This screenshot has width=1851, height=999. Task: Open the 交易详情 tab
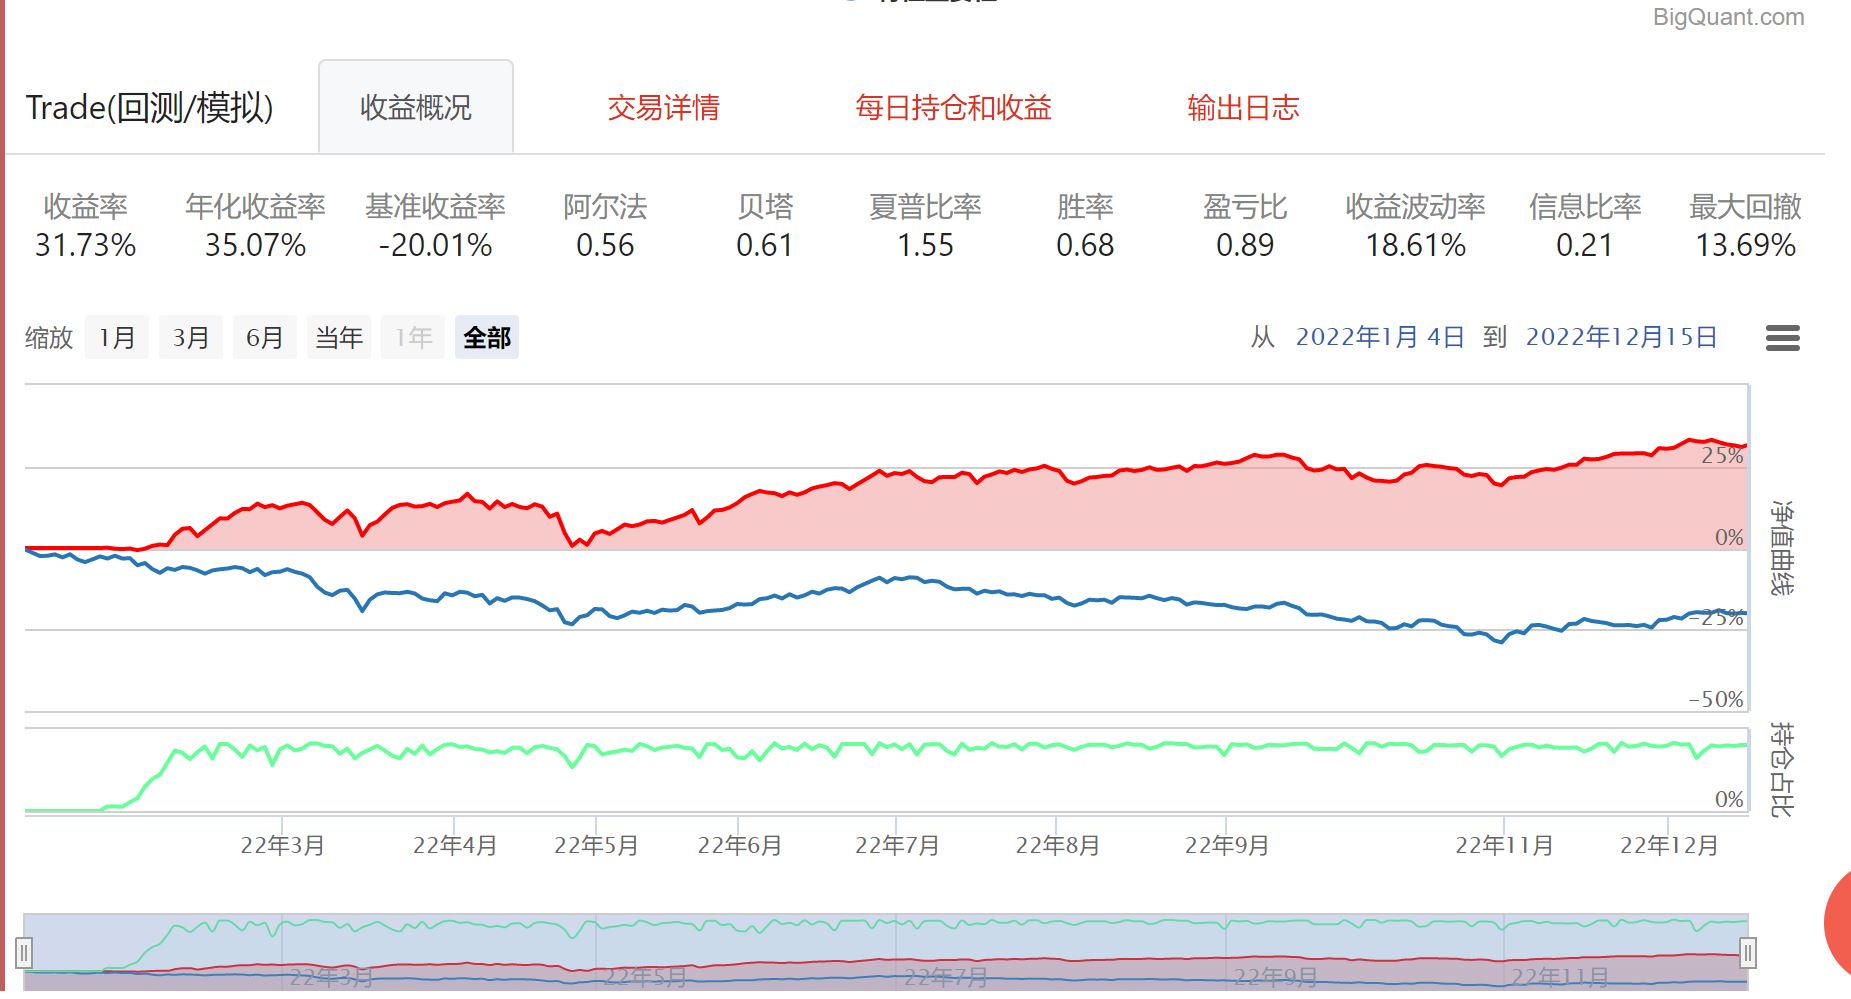tap(664, 108)
